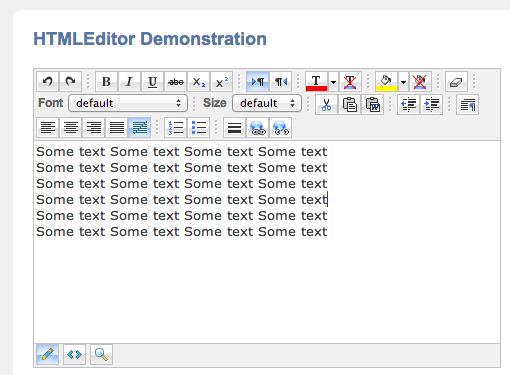Increase indent of the paragraph
Image resolution: width=510 pixels, height=375 pixels.
(x=432, y=105)
